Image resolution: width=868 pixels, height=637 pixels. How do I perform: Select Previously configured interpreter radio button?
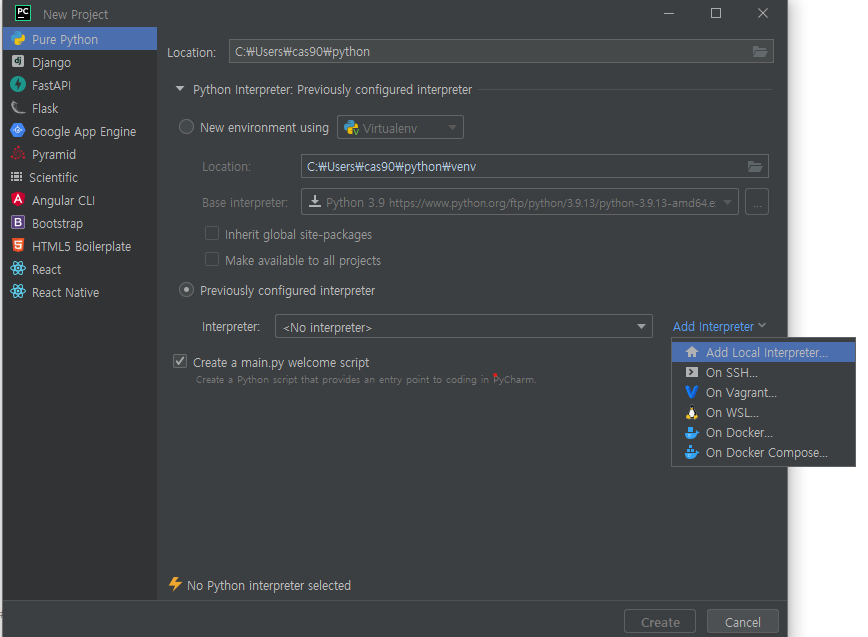(x=187, y=289)
